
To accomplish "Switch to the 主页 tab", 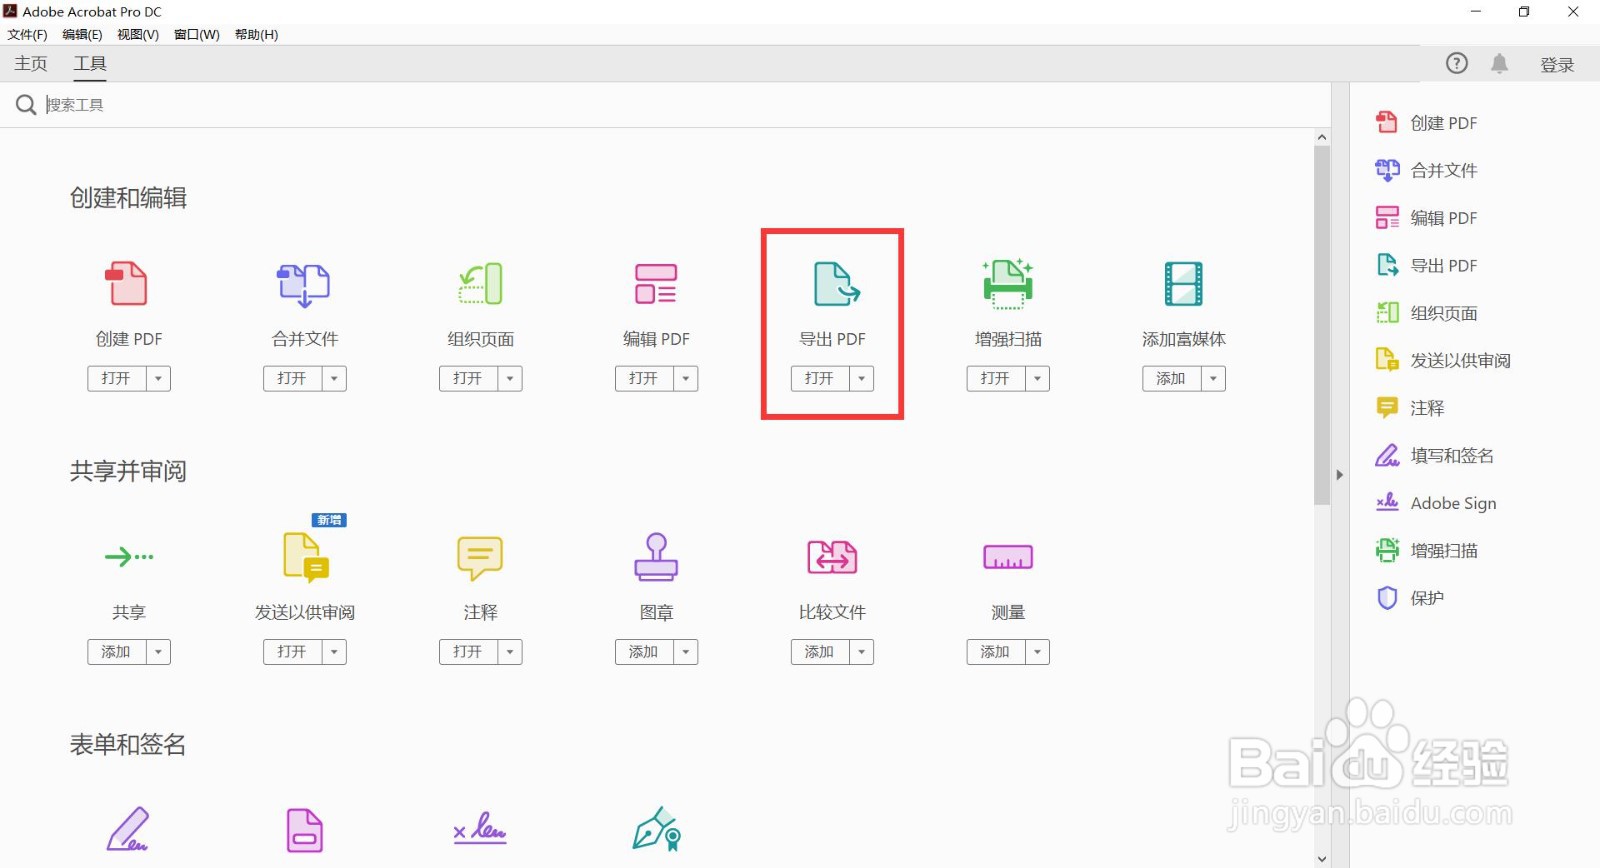I will point(31,63).
